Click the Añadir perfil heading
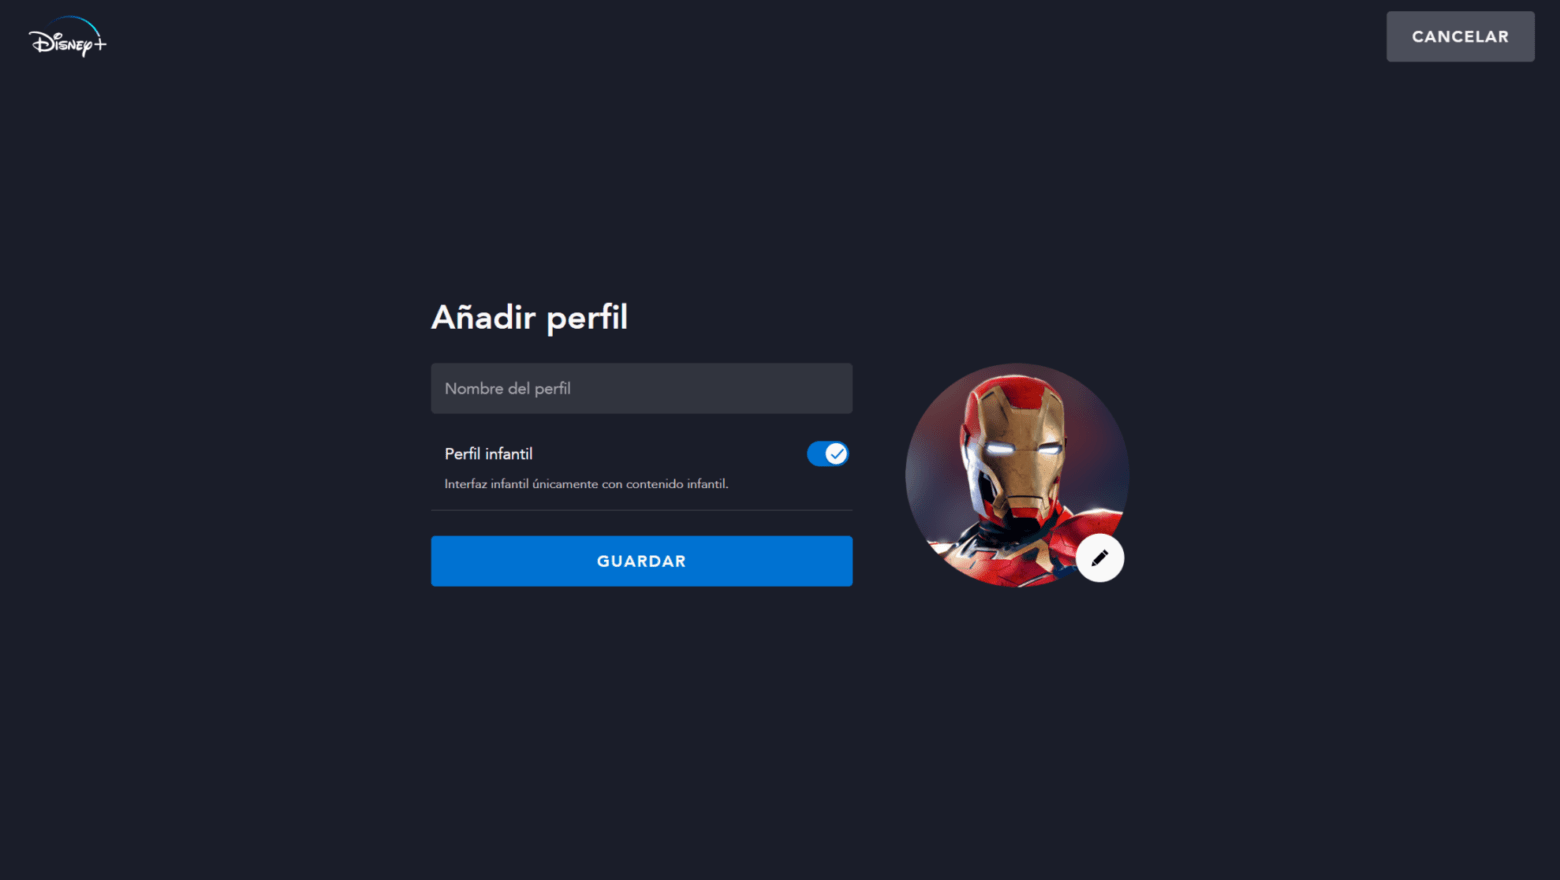 (x=529, y=317)
